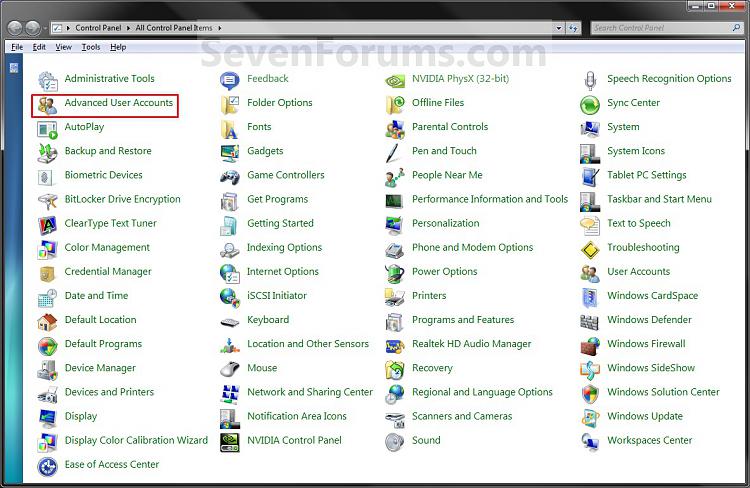Viewport: 750px width, 488px height.
Task: Open the Indexing Options link
Action: coord(285,247)
